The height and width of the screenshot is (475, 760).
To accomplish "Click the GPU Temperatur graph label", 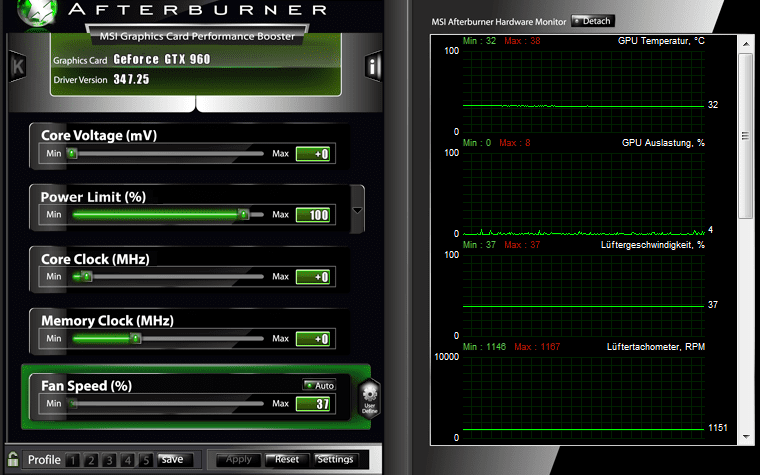I will [x=661, y=41].
